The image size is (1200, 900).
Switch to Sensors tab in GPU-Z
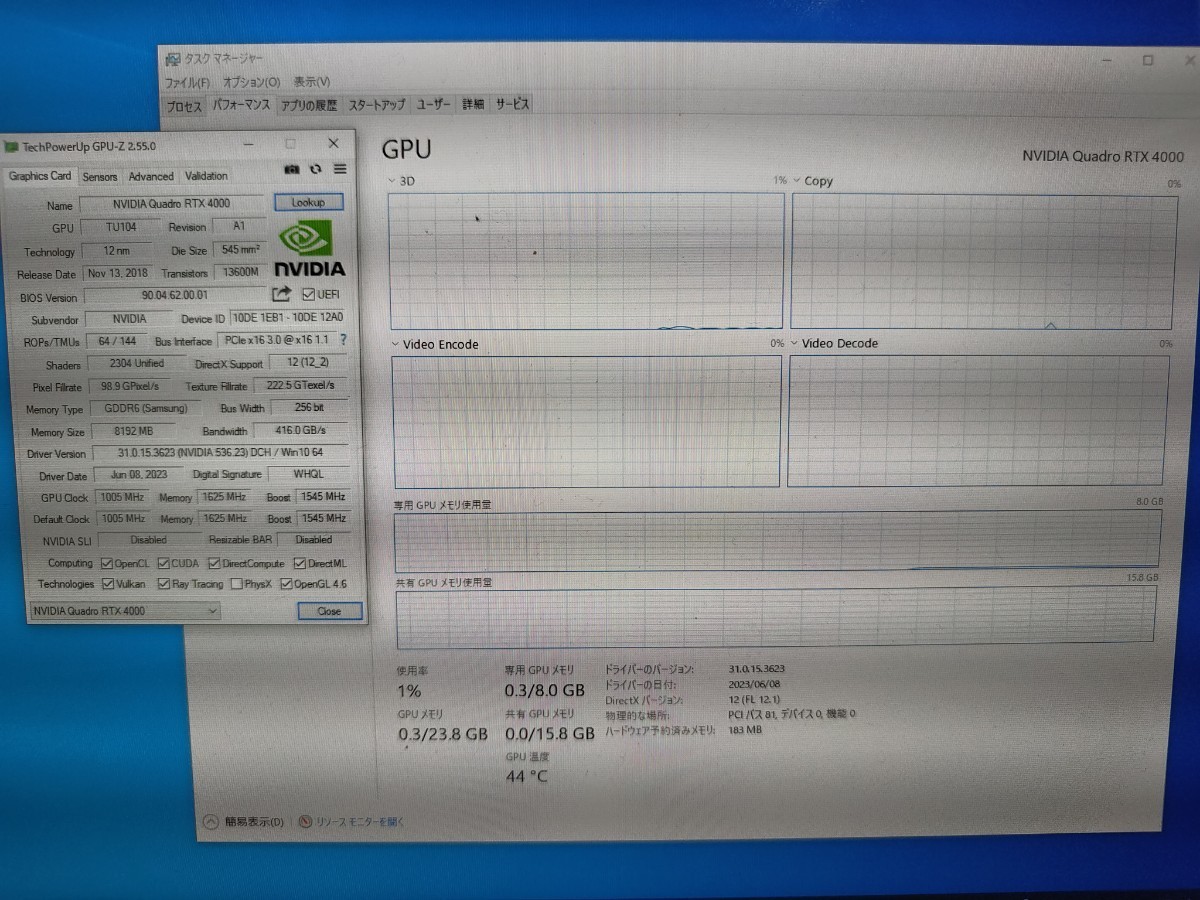[x=100, y=177]
